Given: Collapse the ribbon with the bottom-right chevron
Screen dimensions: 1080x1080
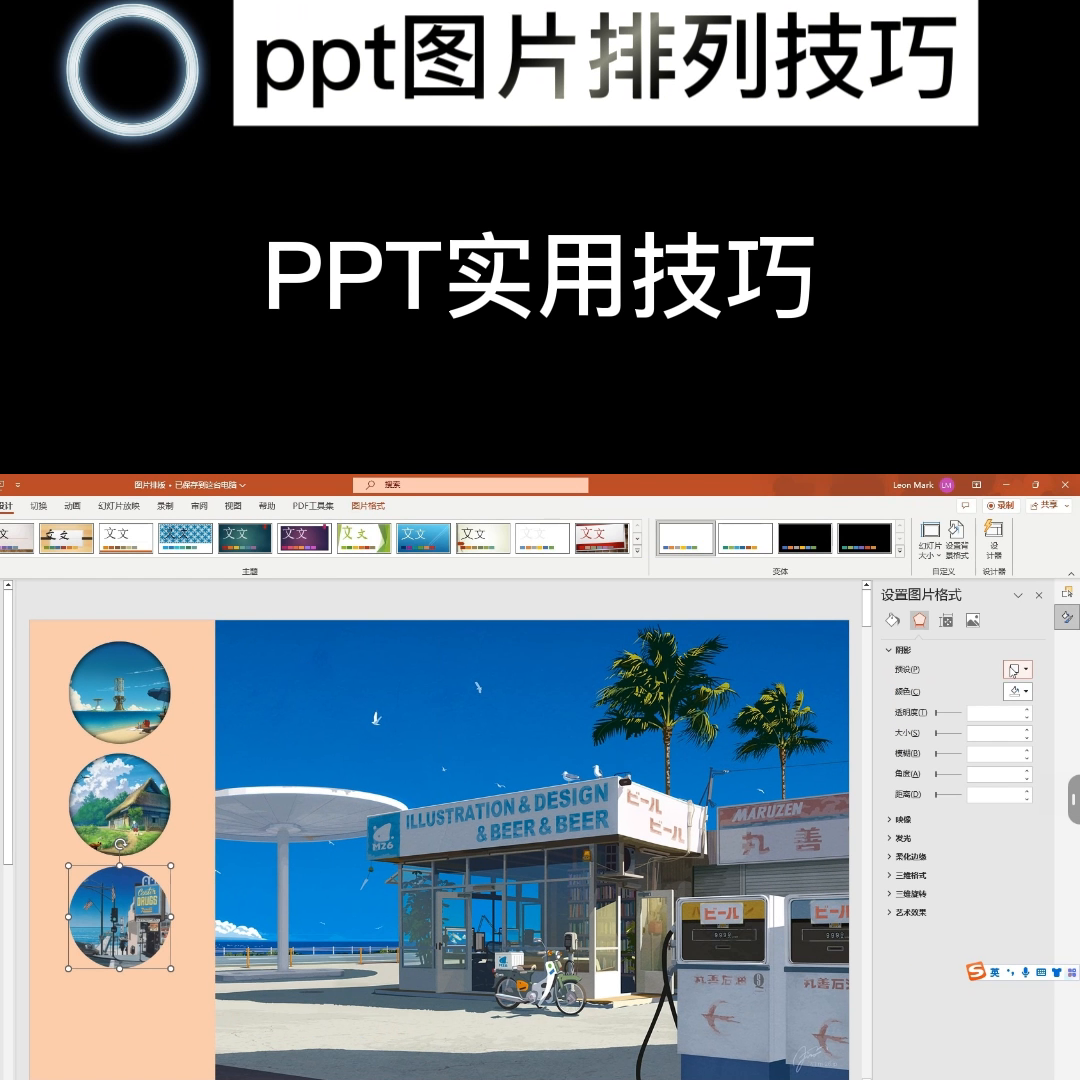Looking at the screenshot, I should (1071, 572).
